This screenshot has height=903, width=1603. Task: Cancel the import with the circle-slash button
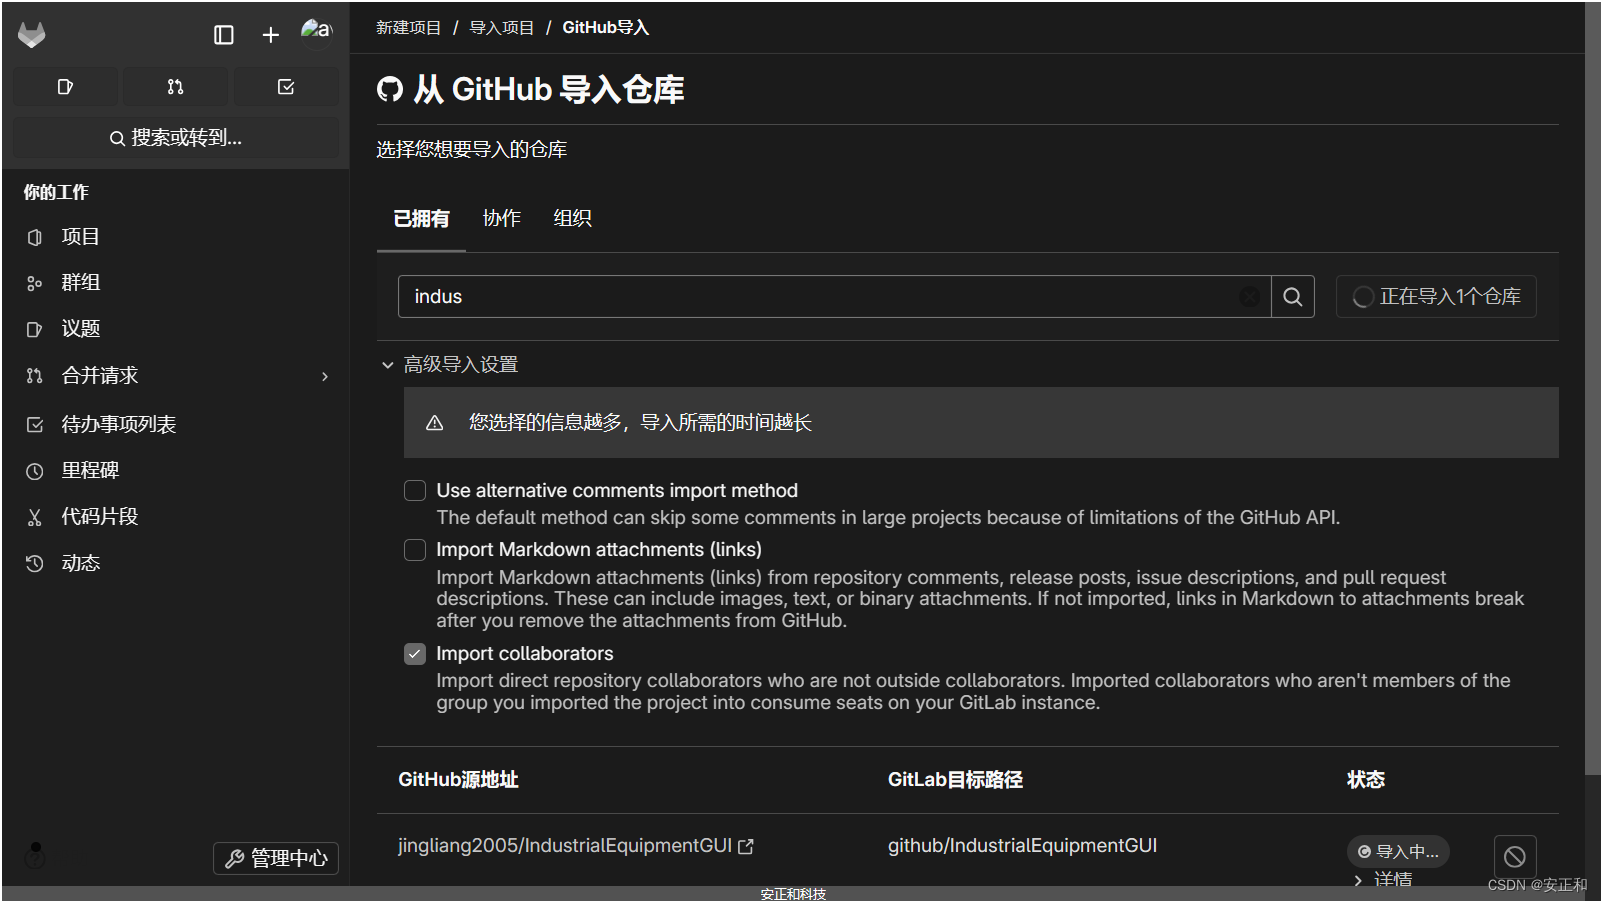(x=1515, y=857)
